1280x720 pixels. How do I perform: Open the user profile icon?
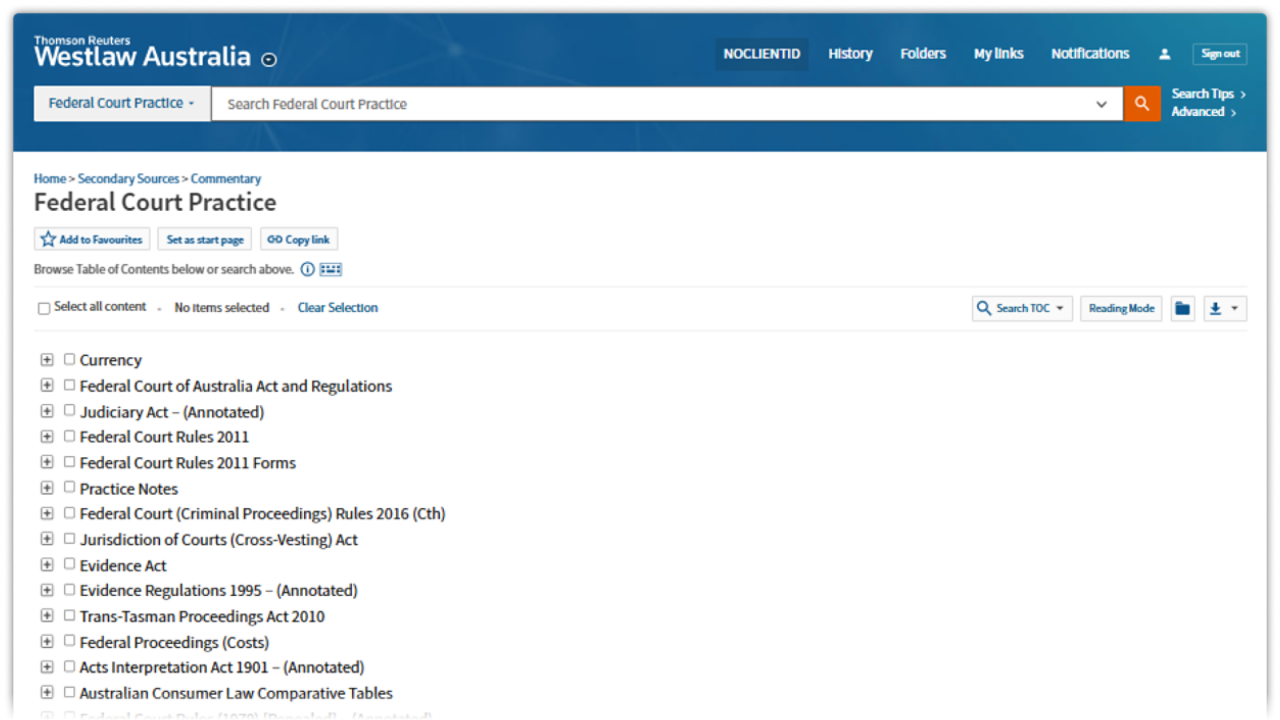point(1164,54)
